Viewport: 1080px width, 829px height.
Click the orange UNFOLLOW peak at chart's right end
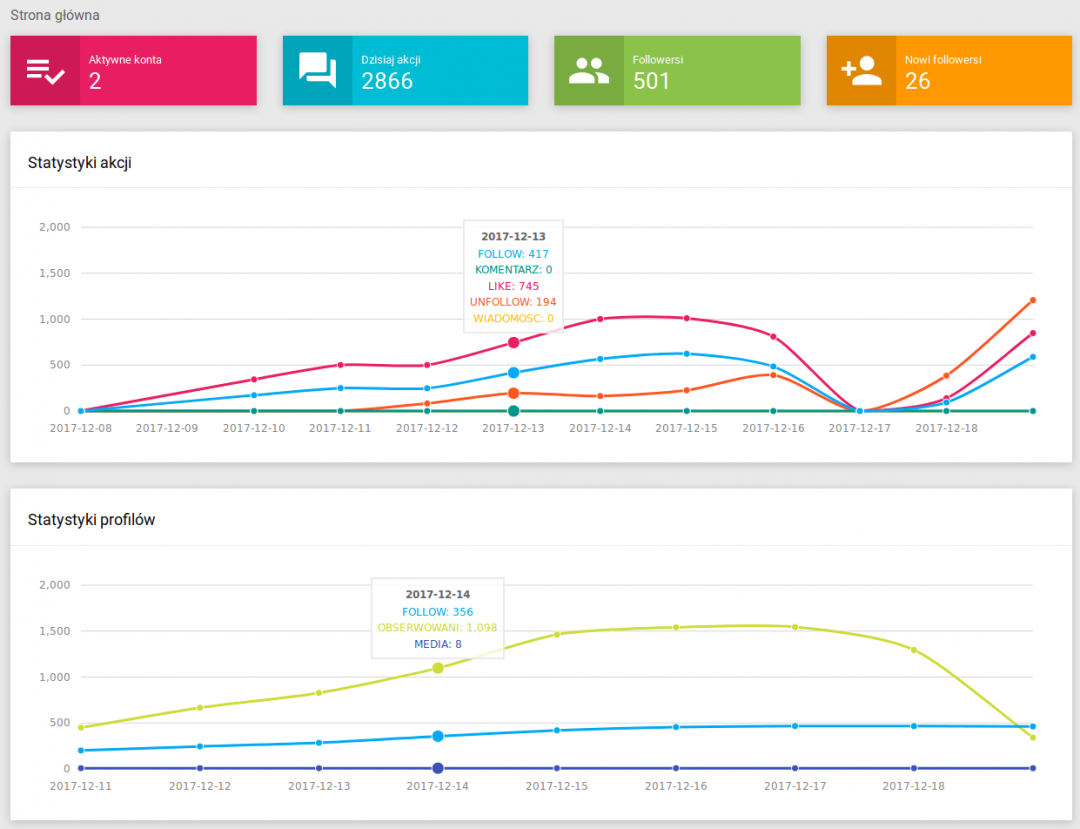(x=1032, y=300)
